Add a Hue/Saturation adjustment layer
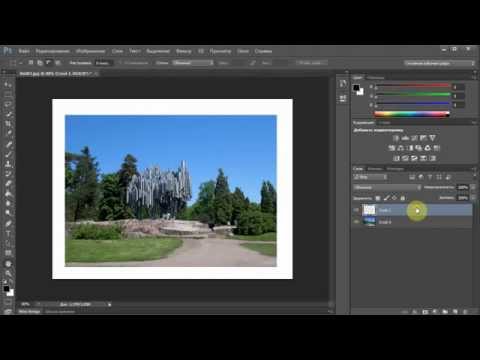This screenshot has width=480, height=360. (392, 148)
